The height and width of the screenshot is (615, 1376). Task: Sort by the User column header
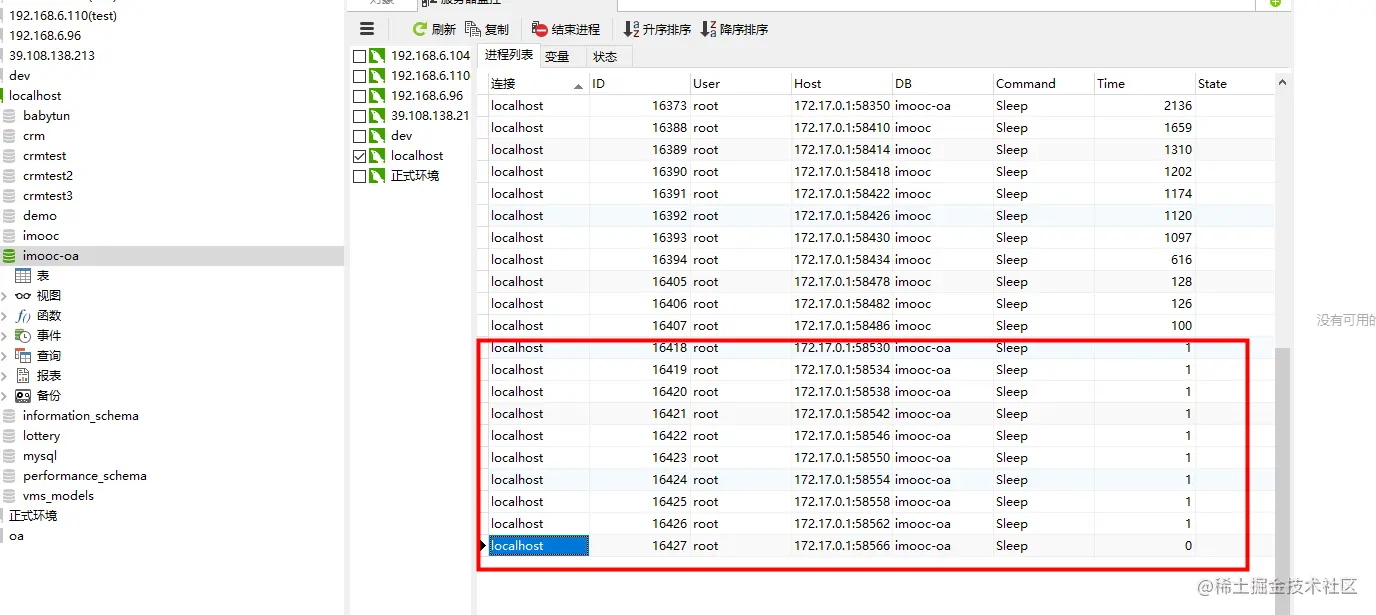point(741,84)
